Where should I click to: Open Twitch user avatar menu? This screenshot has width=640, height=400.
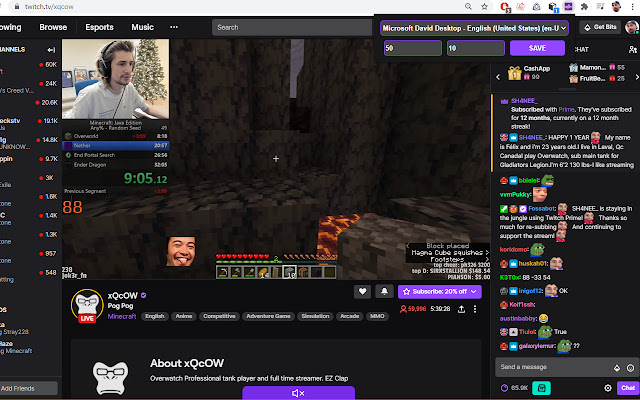(632, 27)
